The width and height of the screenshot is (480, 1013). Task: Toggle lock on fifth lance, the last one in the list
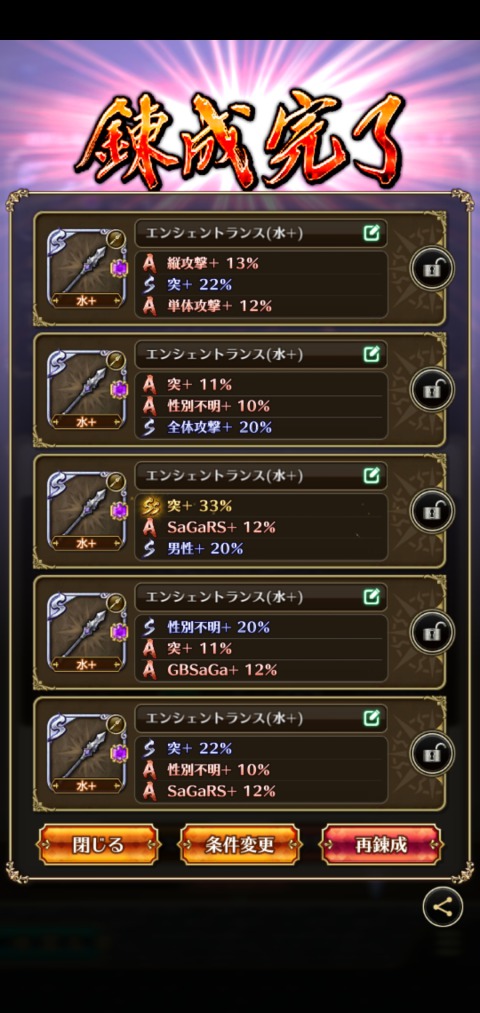coord(432,753)
